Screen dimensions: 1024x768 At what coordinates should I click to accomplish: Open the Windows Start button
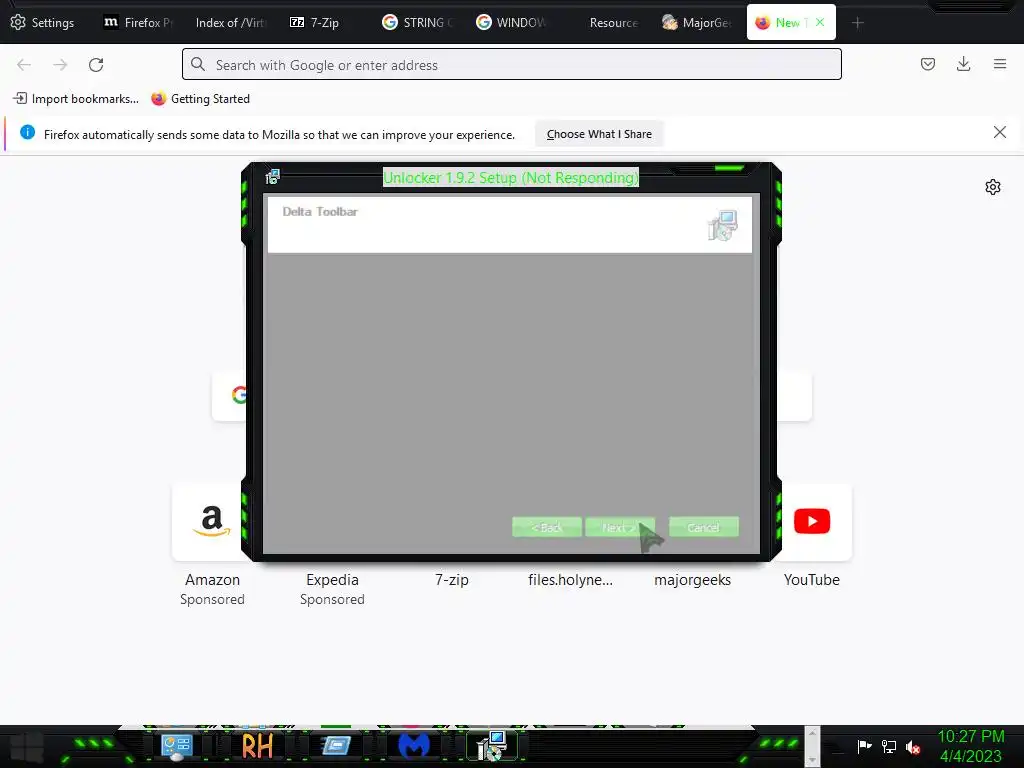coord(27,746)
